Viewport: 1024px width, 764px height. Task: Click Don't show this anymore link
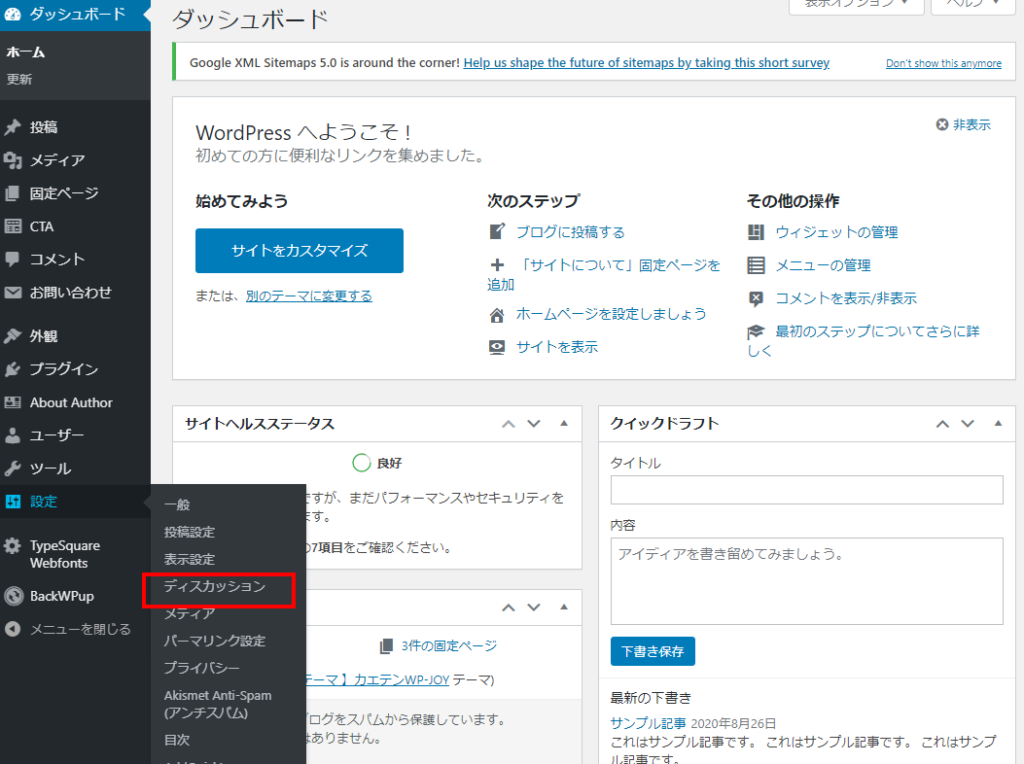[944, 63]
